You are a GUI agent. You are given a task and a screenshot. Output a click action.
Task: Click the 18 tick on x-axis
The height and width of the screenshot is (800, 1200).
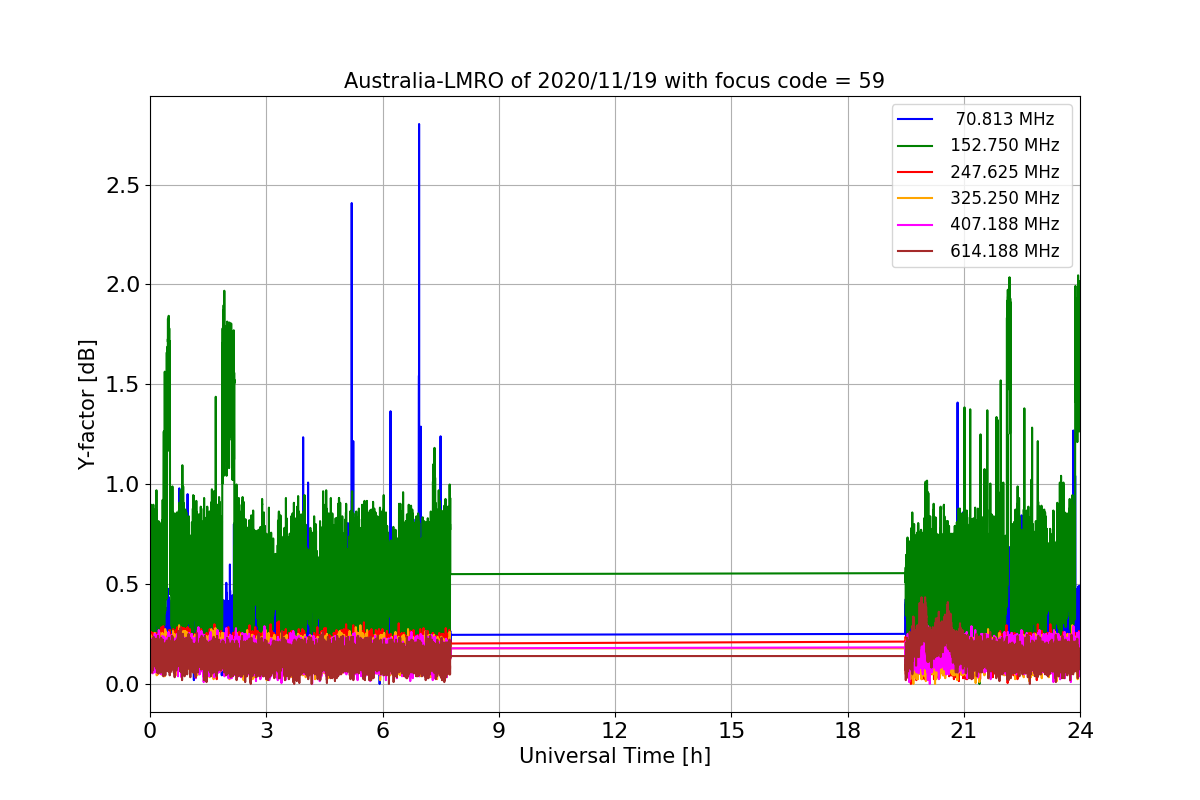pos(847,731)
